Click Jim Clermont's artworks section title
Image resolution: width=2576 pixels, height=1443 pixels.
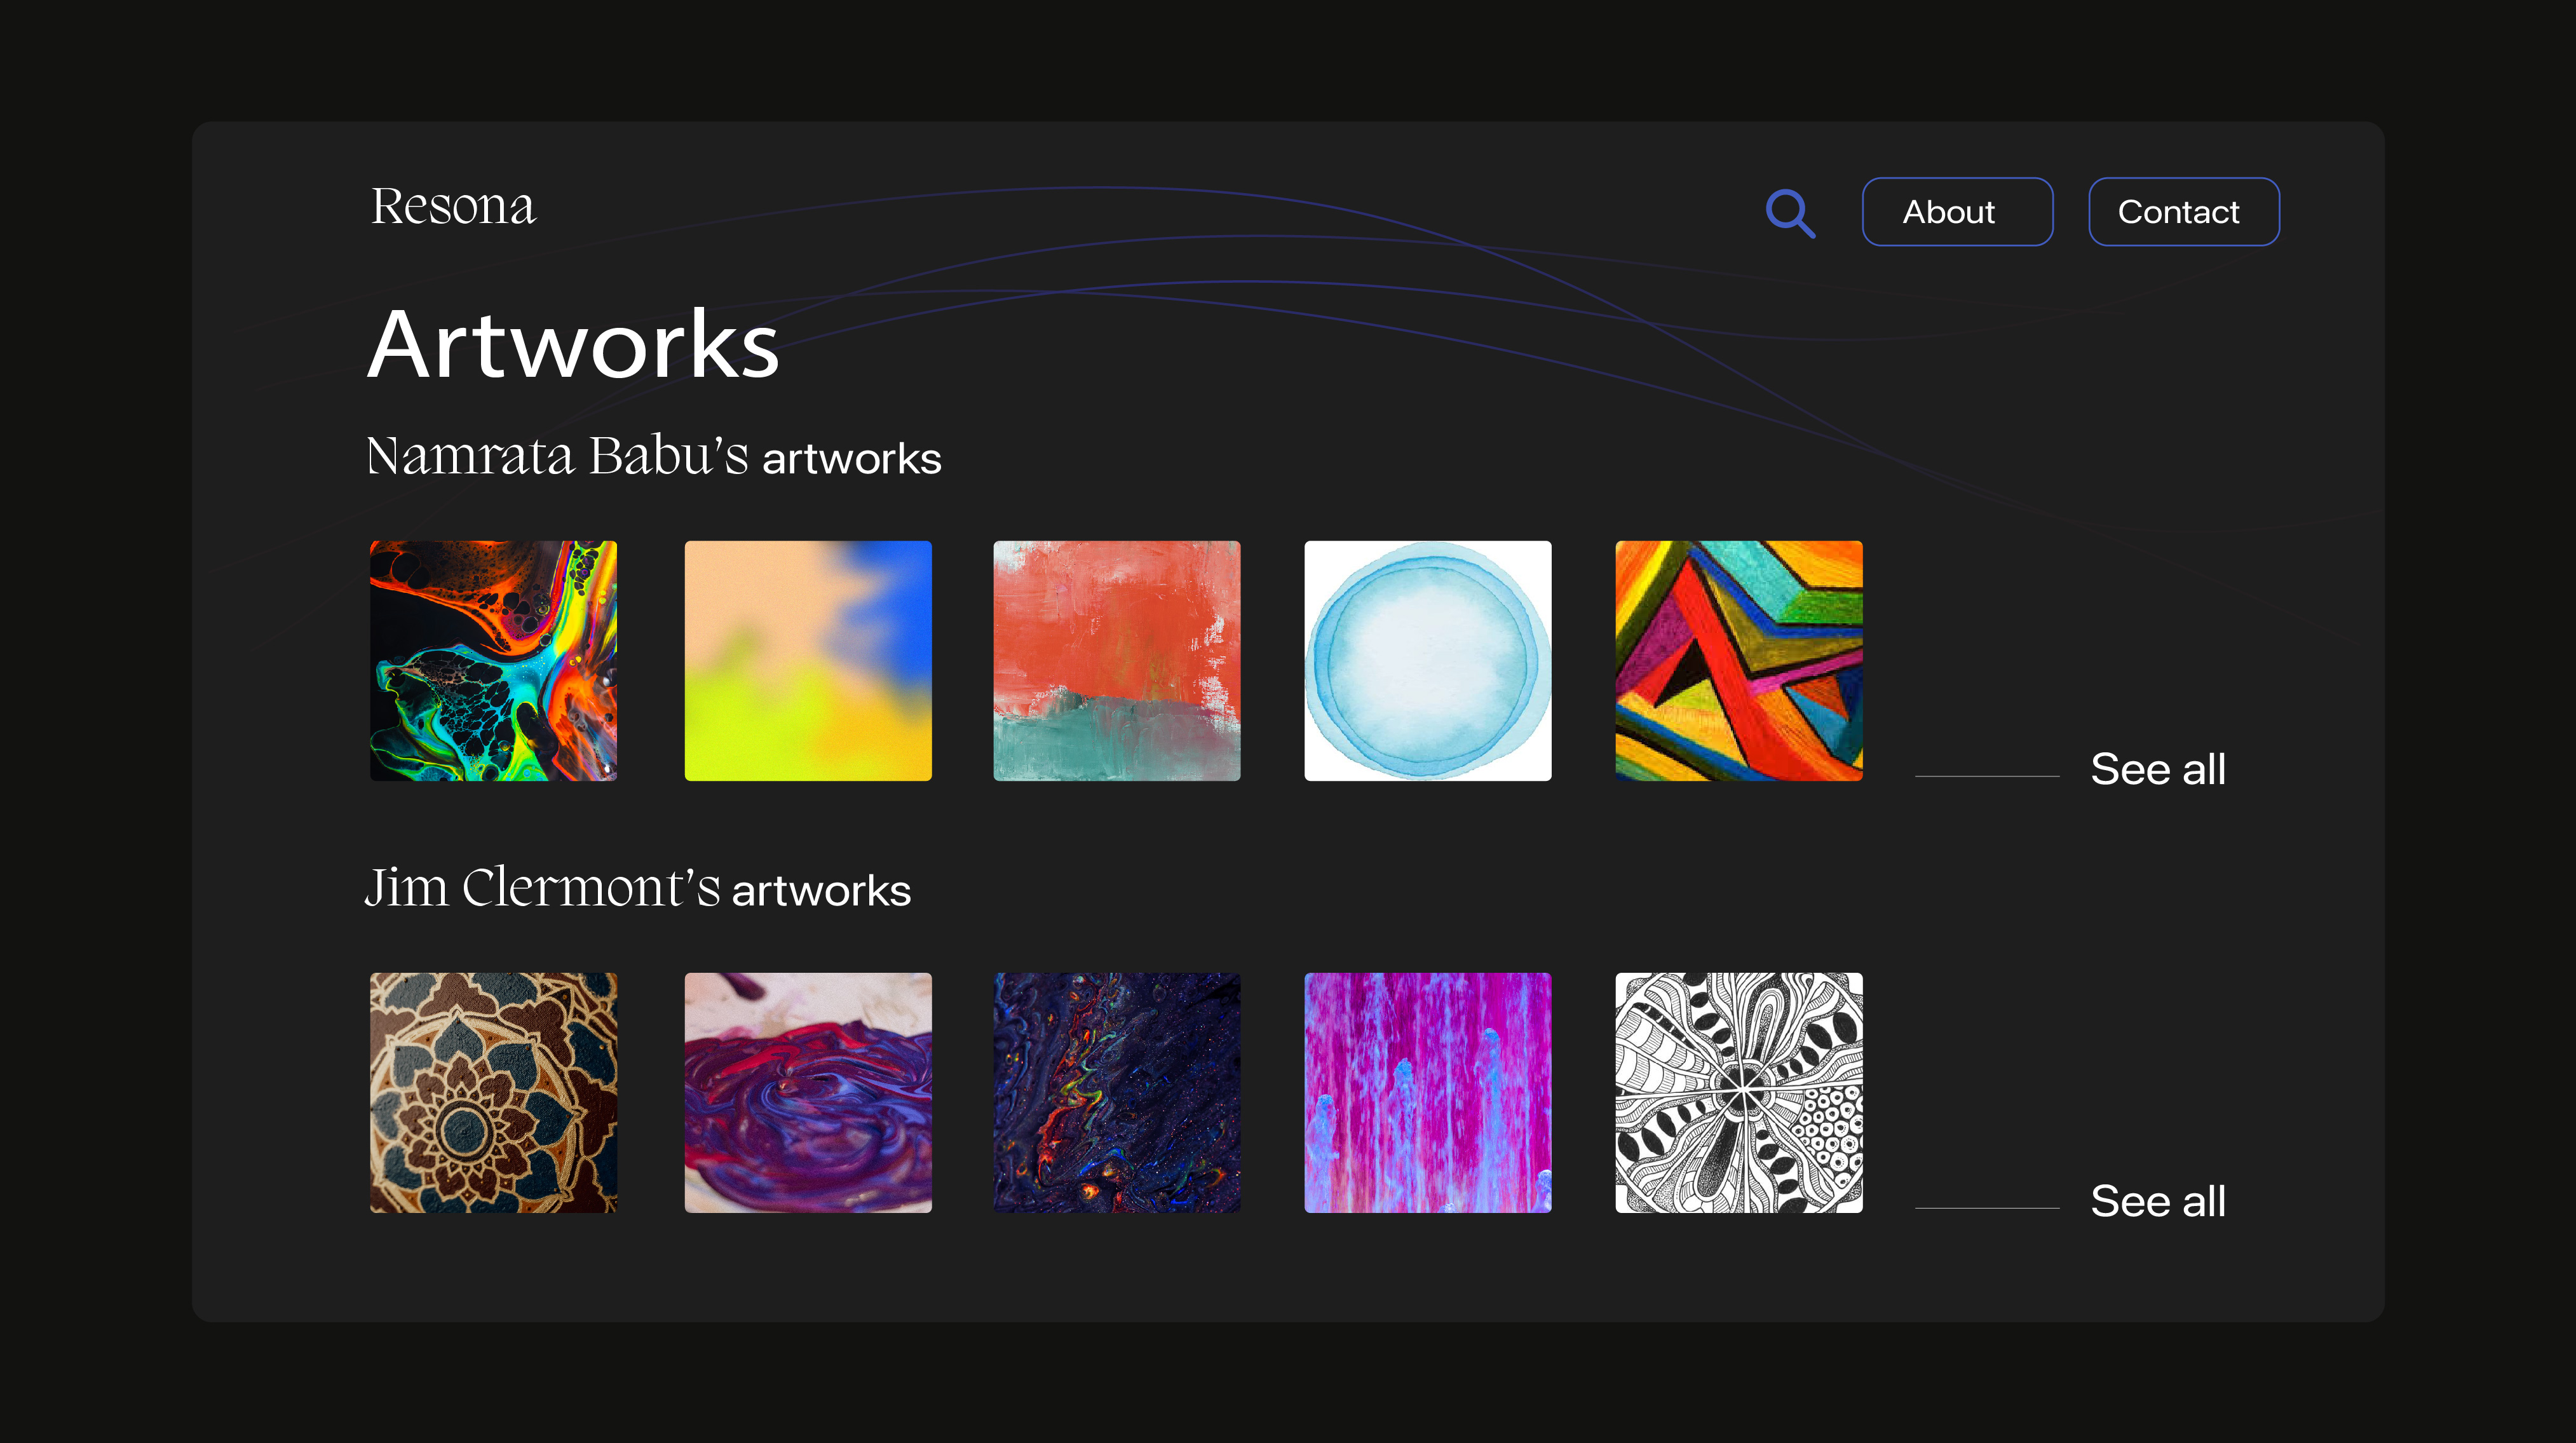[637, 889]
